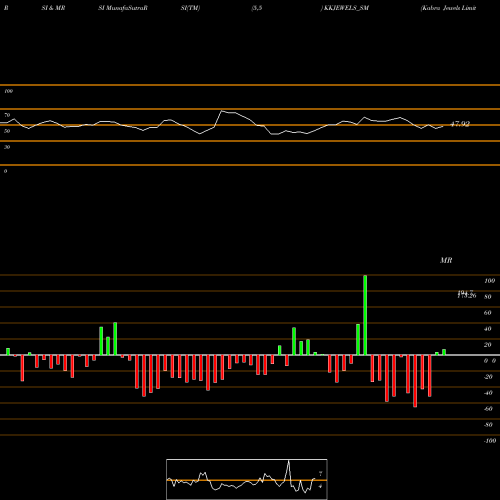Image resolution: width=500 pixels, height=500 pixels.
Task: Click the 100 label on upper RSI scale
Action: [8, 91]
